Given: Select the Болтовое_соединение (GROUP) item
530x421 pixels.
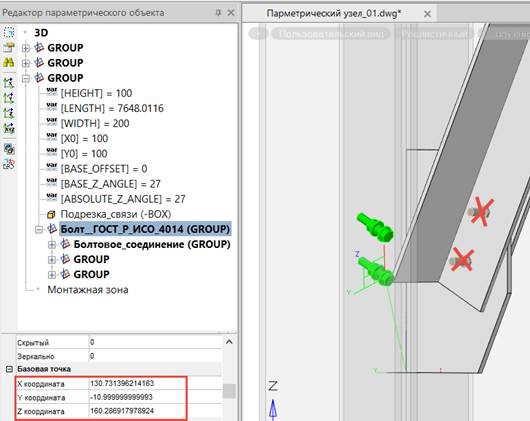Looking at the screenshot, I should pos(152,244).
